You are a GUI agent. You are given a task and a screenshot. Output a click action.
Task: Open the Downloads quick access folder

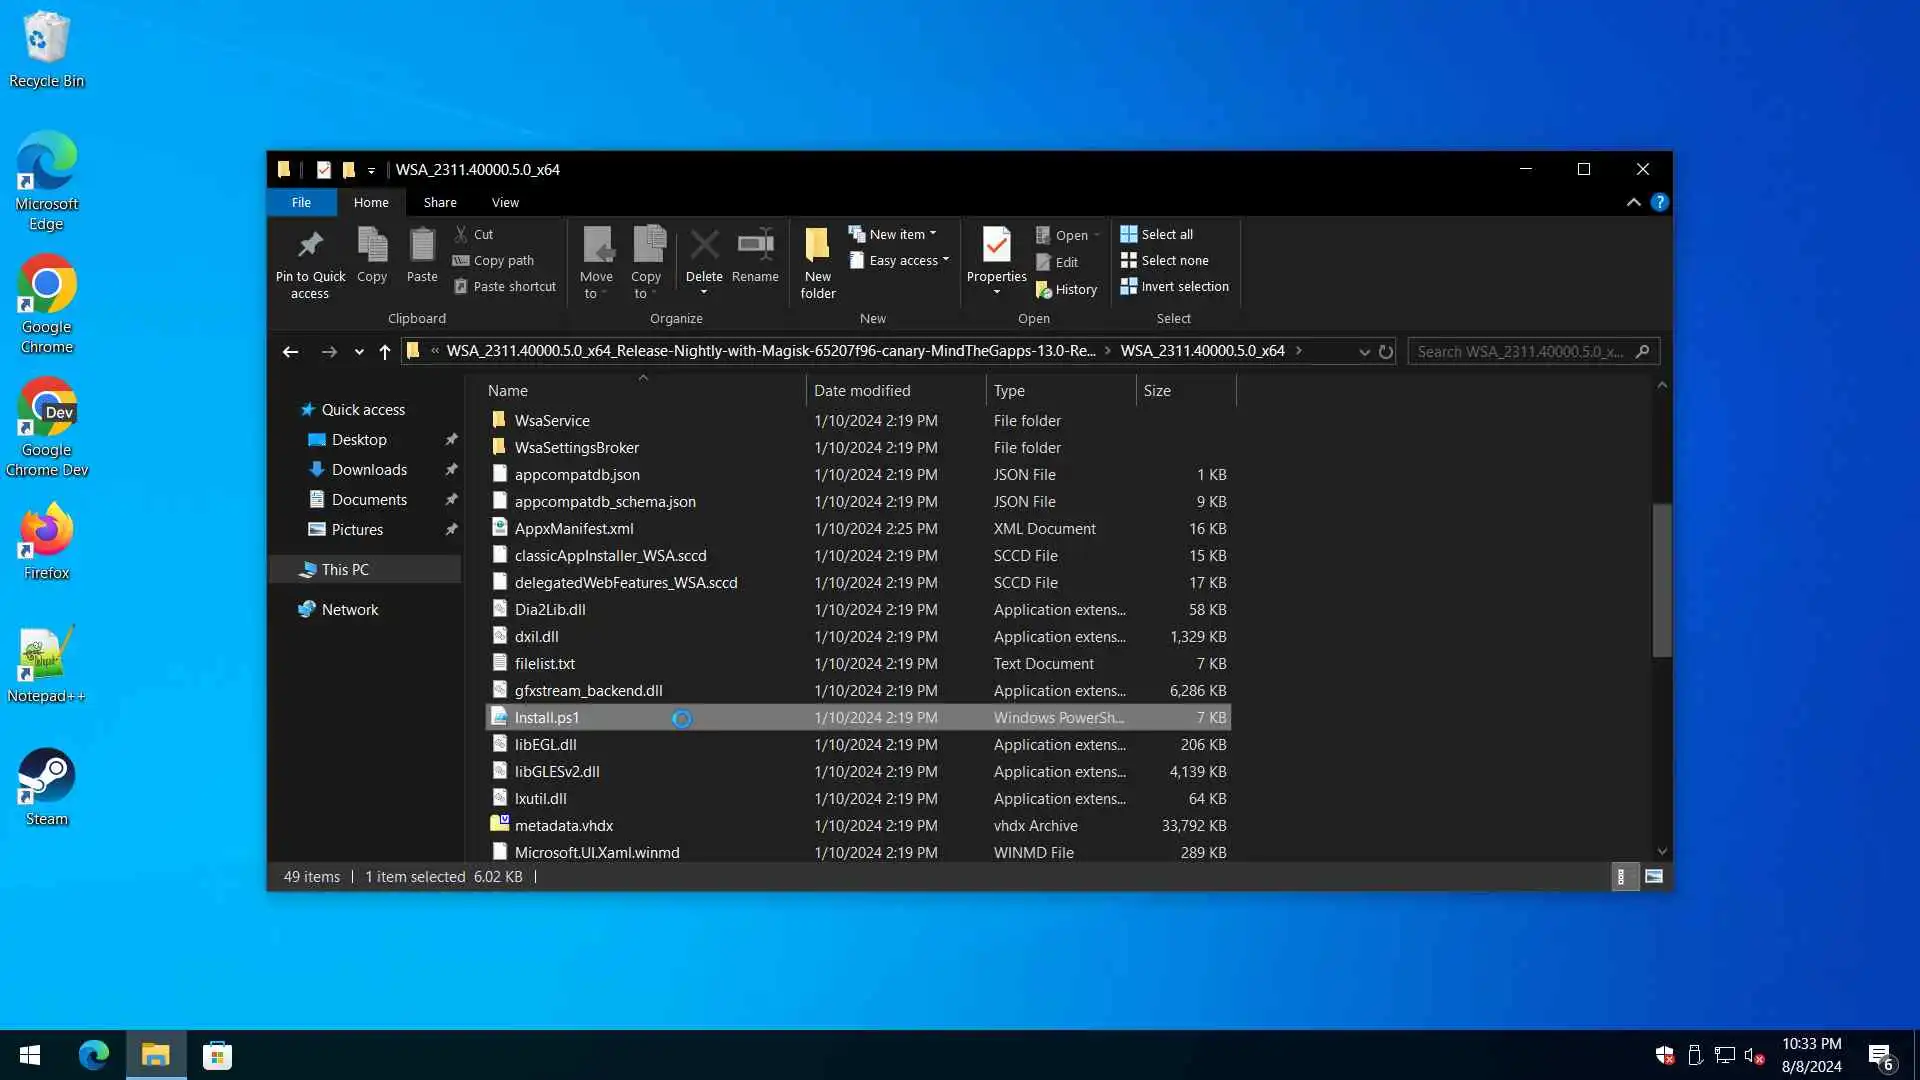(369, 470)
